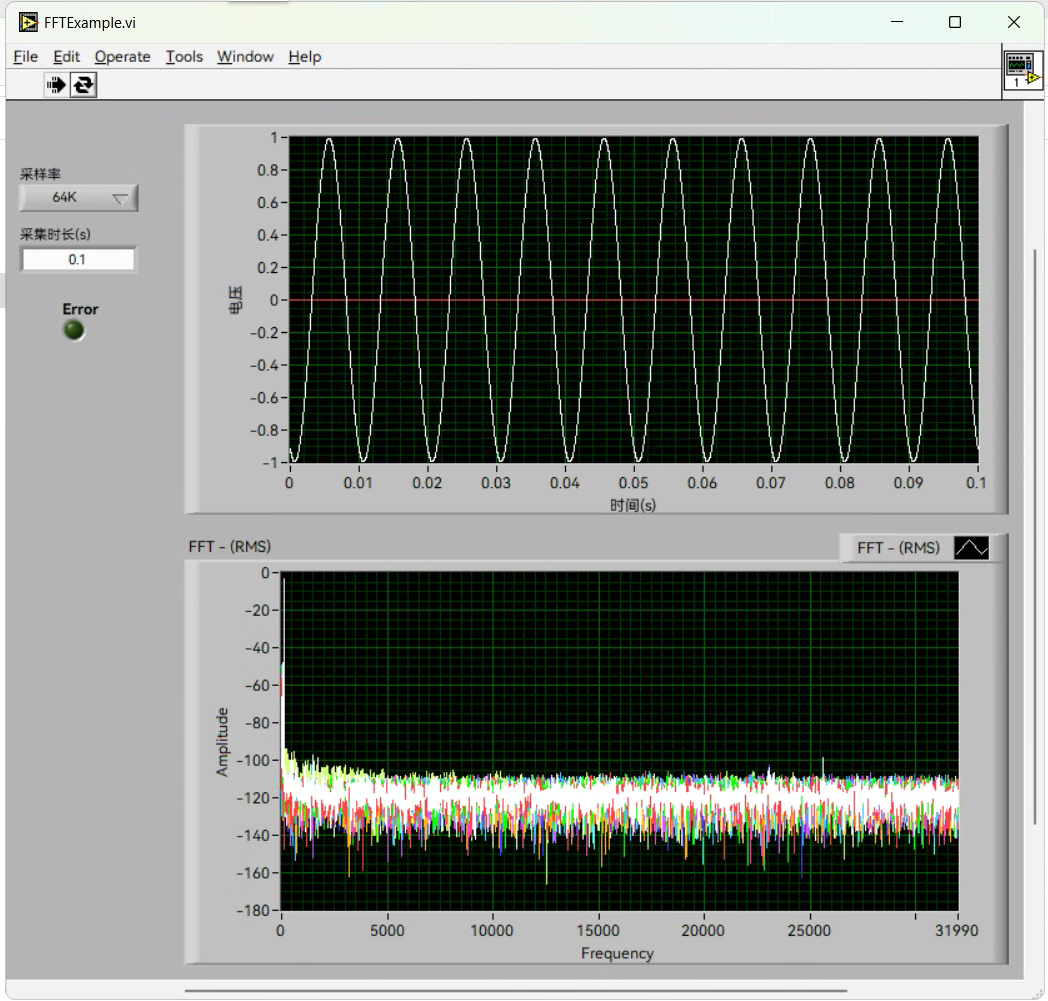Click the 31990 frequency axis end value

(x=958, y=931)
